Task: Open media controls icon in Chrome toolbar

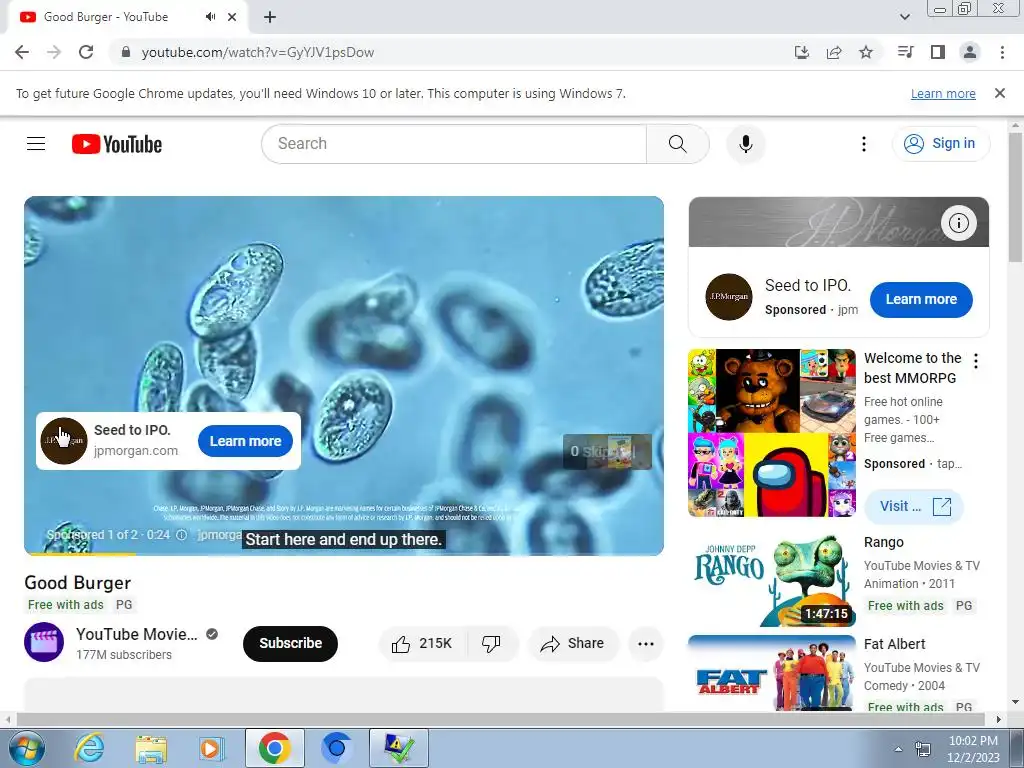Action: (x=905, y=52)
